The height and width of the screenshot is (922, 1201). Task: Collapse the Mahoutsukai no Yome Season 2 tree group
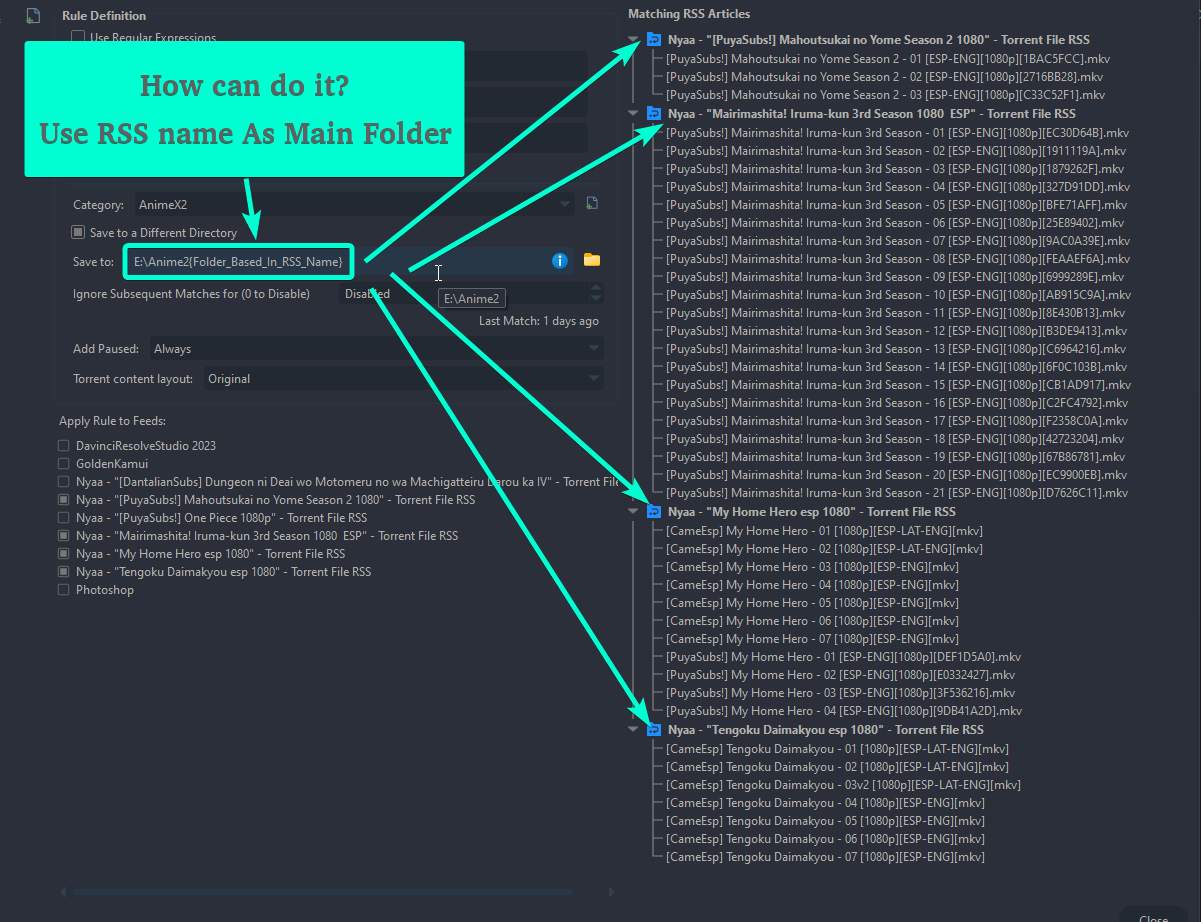coord(633,40)
